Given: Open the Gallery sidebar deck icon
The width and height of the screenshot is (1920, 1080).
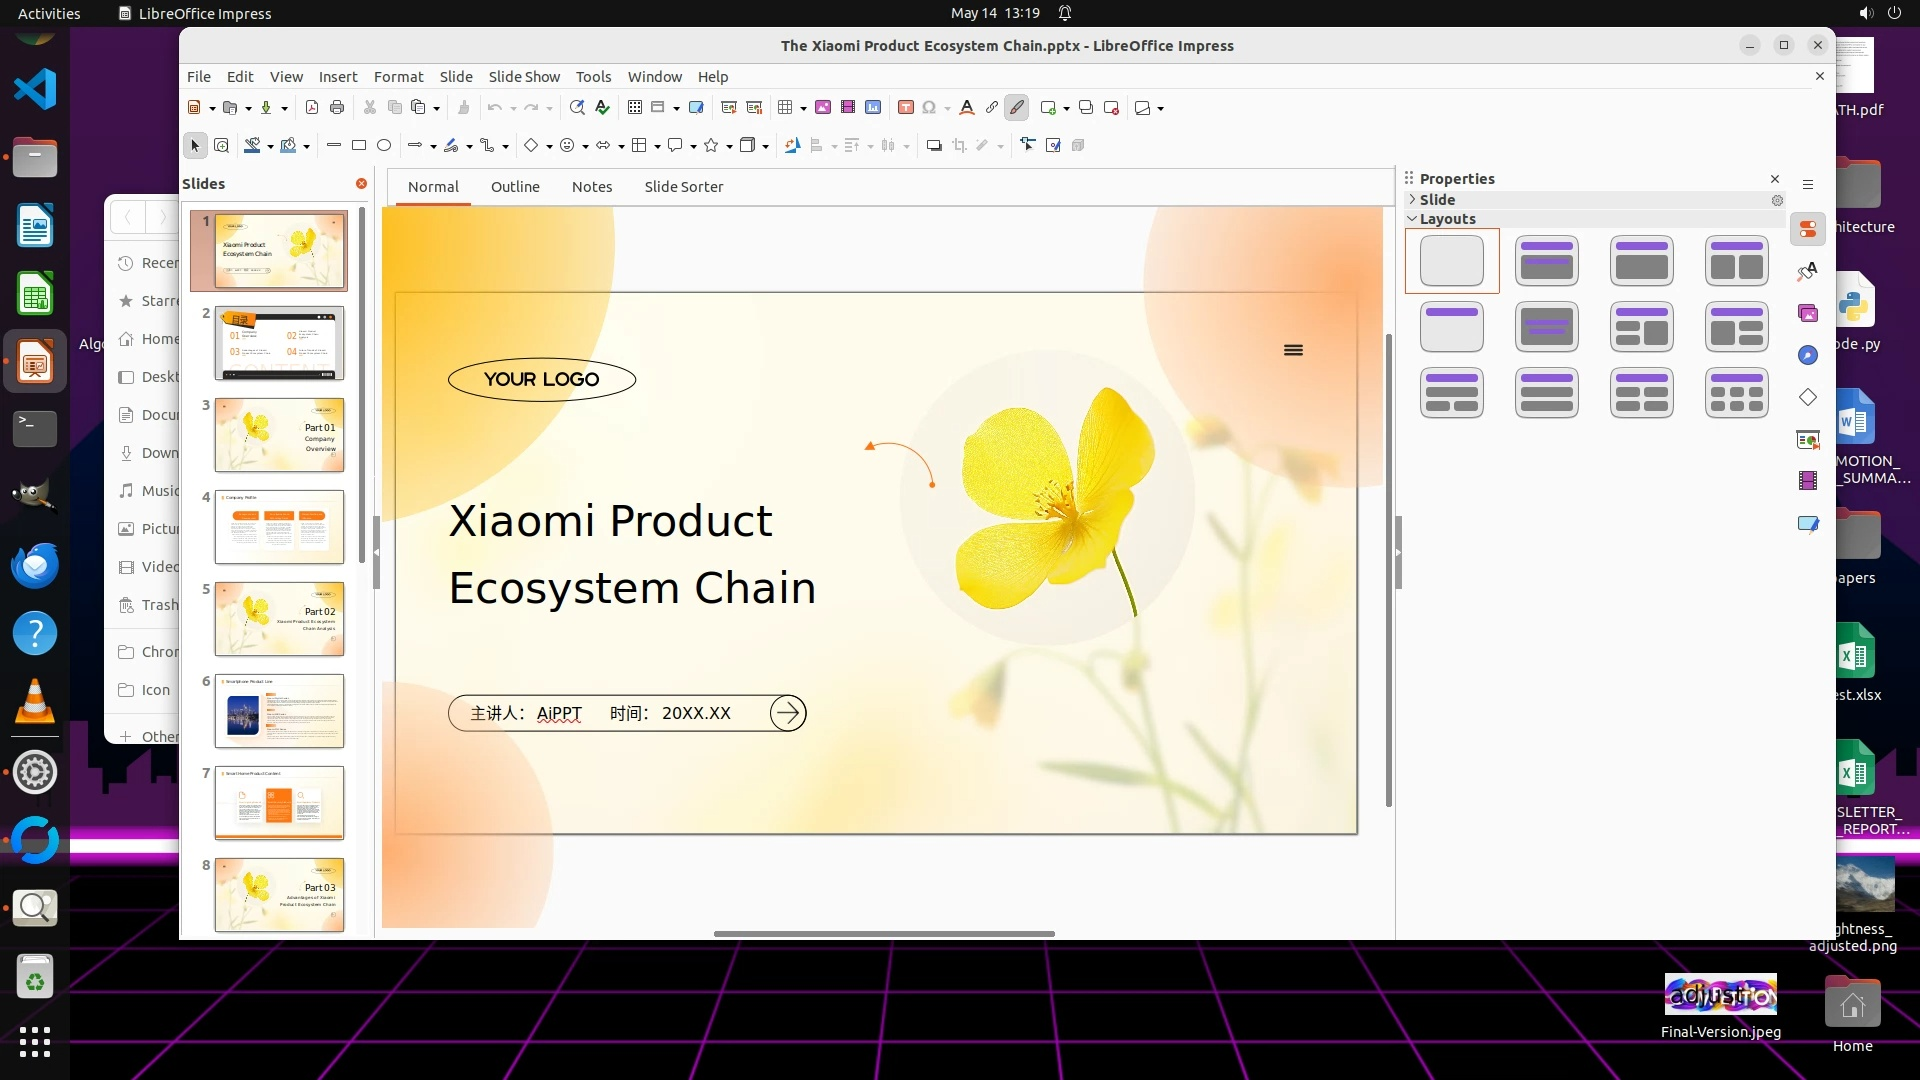Looking at the screenshot, I should [1808, 314].
